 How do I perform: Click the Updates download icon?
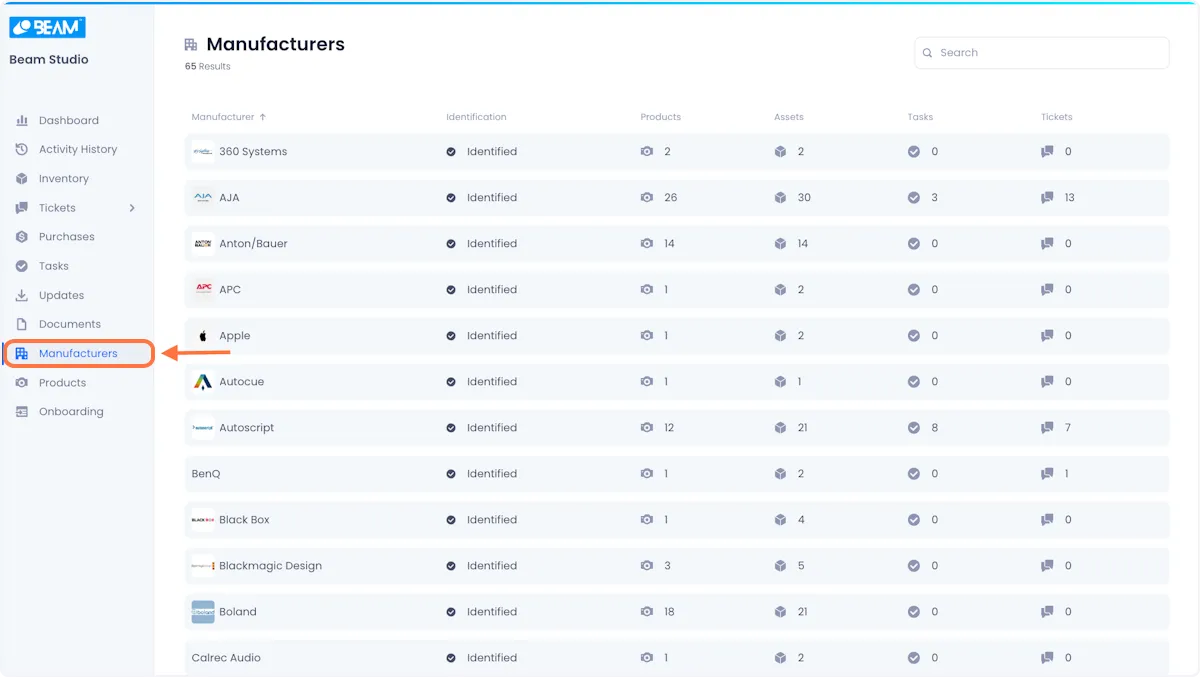click(x=22, y=295)
